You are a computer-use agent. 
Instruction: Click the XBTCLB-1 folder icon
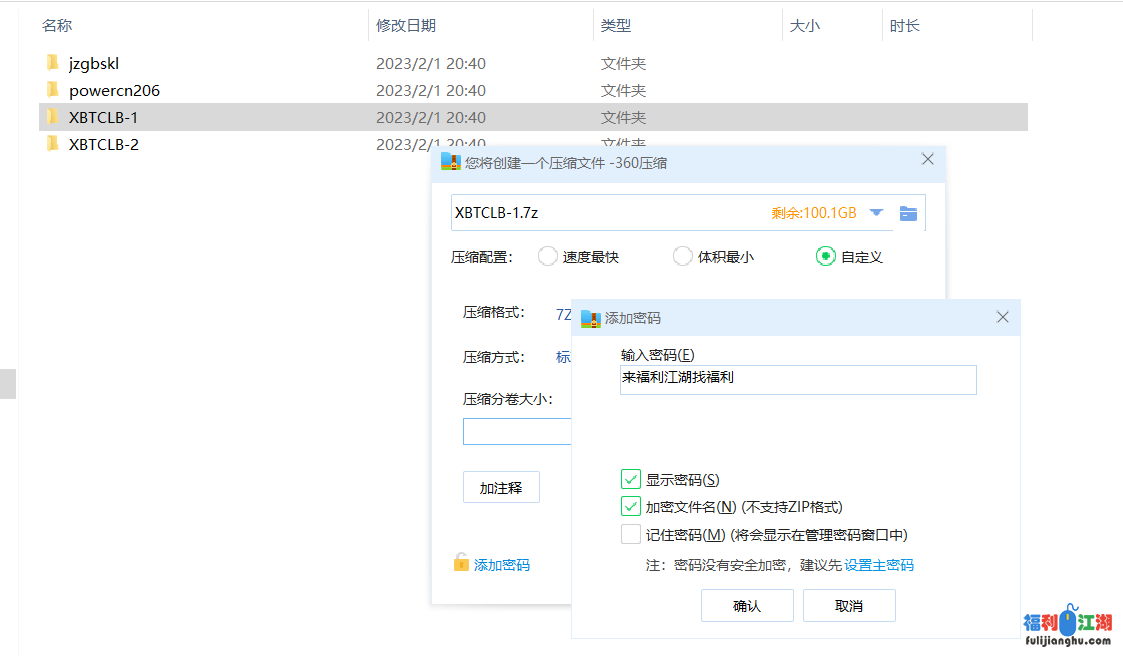[x=53, y=117]
